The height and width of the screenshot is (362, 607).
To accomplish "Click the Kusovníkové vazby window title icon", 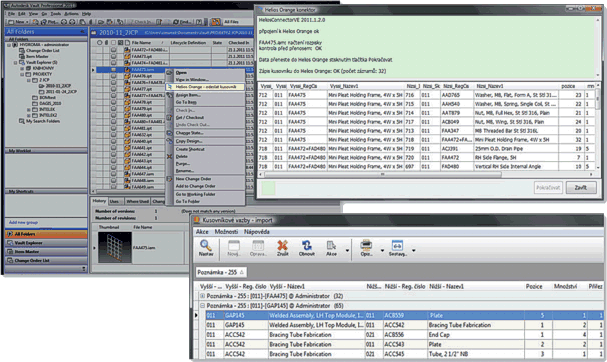I will point(197,220).
